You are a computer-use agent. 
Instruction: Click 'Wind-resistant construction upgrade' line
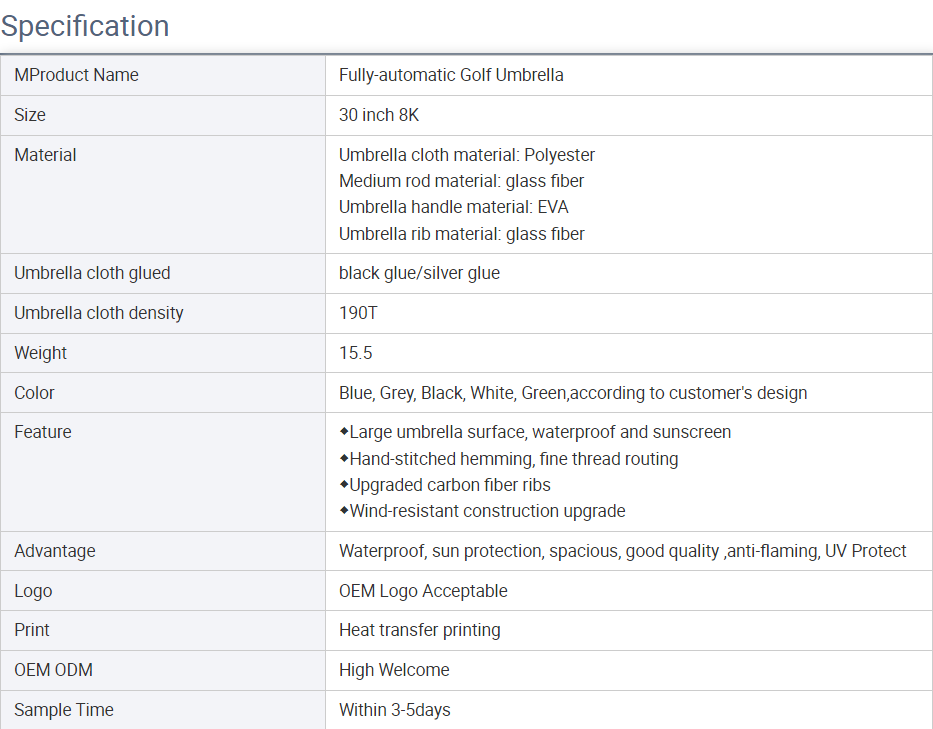coord(483,511)
